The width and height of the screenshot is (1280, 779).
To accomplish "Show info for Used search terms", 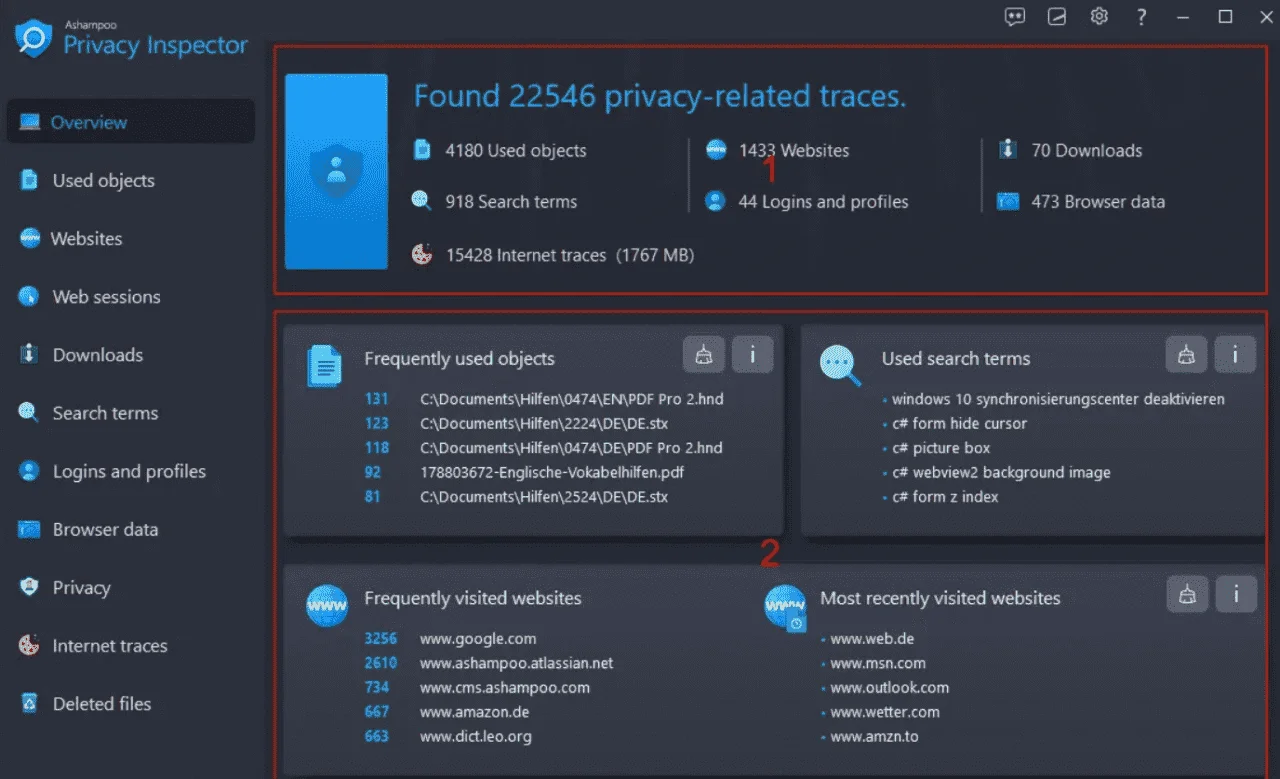I will tap(1235, 354).
